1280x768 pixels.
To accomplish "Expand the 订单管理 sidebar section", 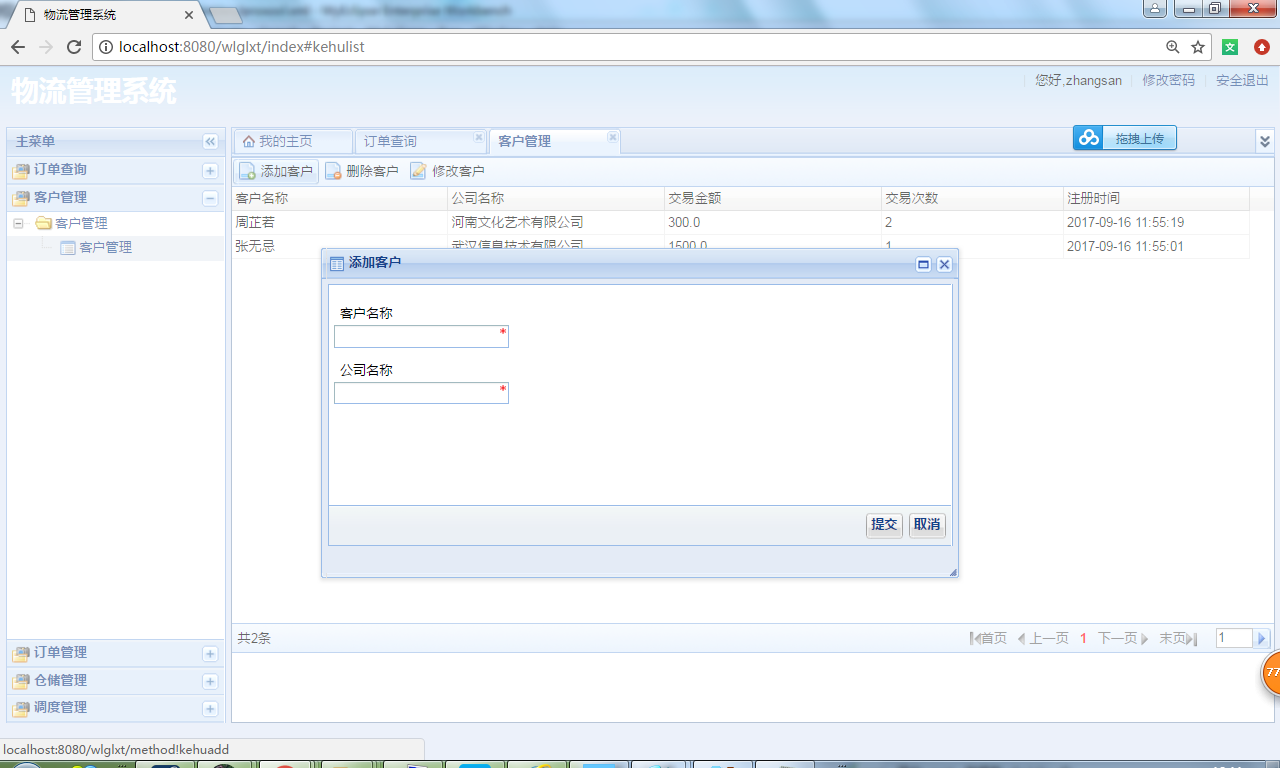I will tap(209, 653).
